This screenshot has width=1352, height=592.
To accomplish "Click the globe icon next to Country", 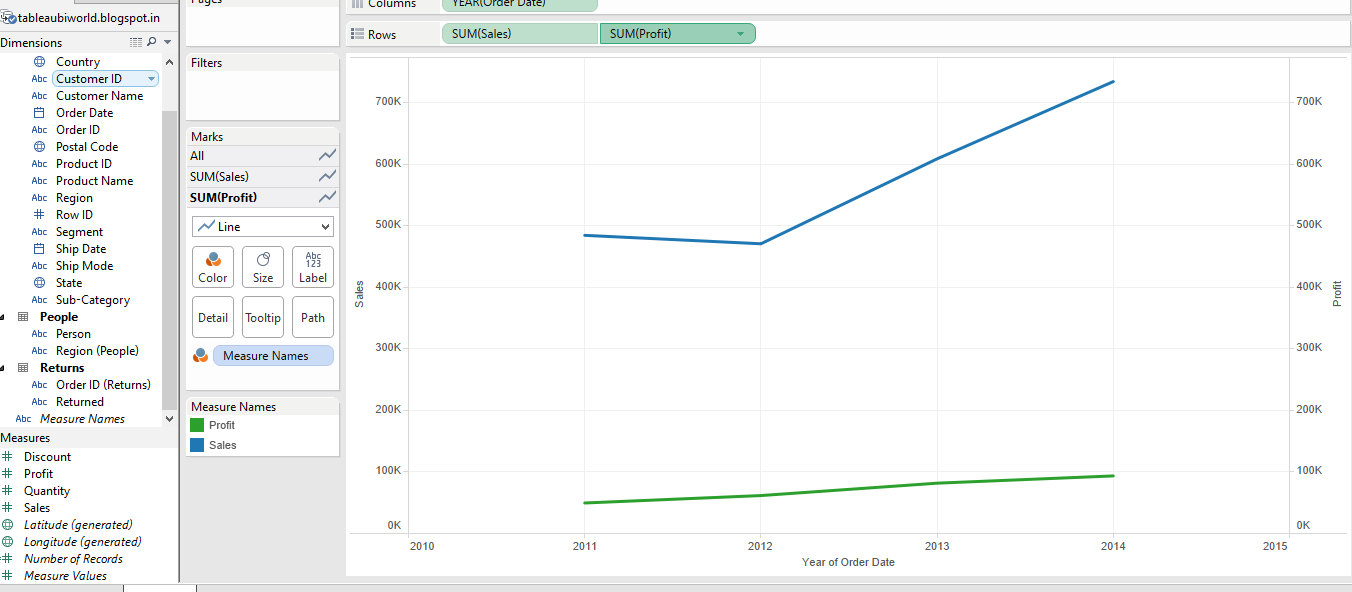I will pos(38,61).
